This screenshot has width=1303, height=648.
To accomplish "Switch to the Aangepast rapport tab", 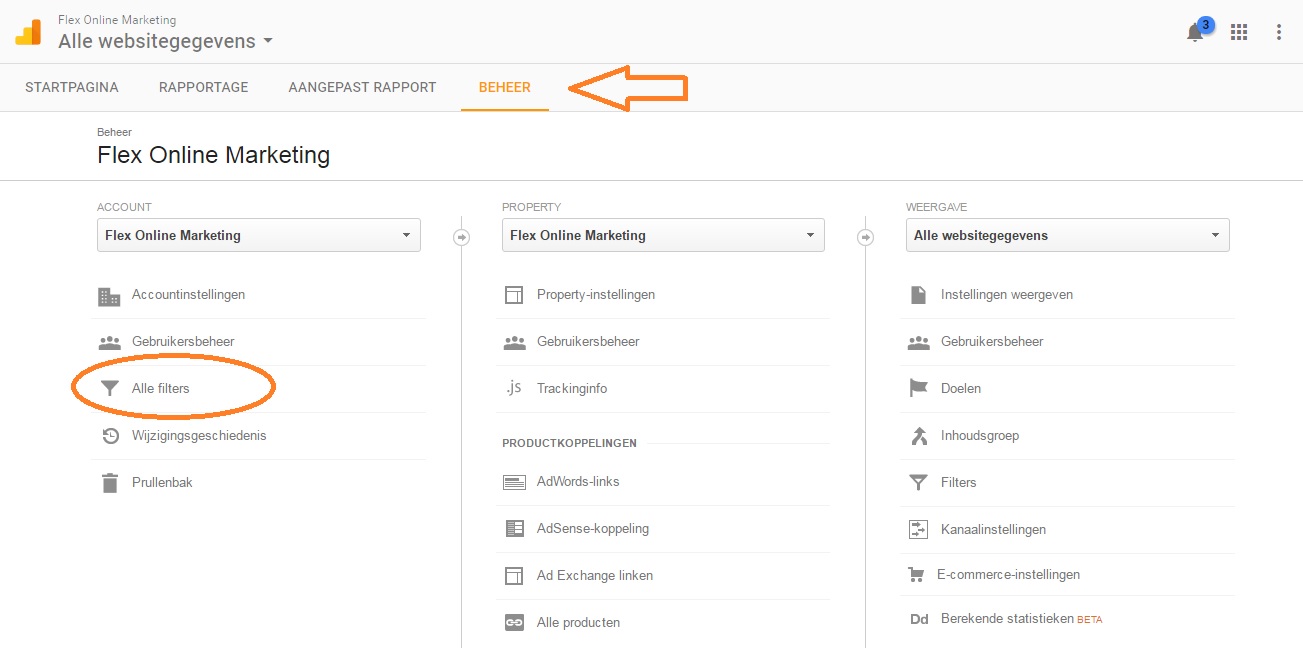I will pyautogui.click(x=362, y=87).
